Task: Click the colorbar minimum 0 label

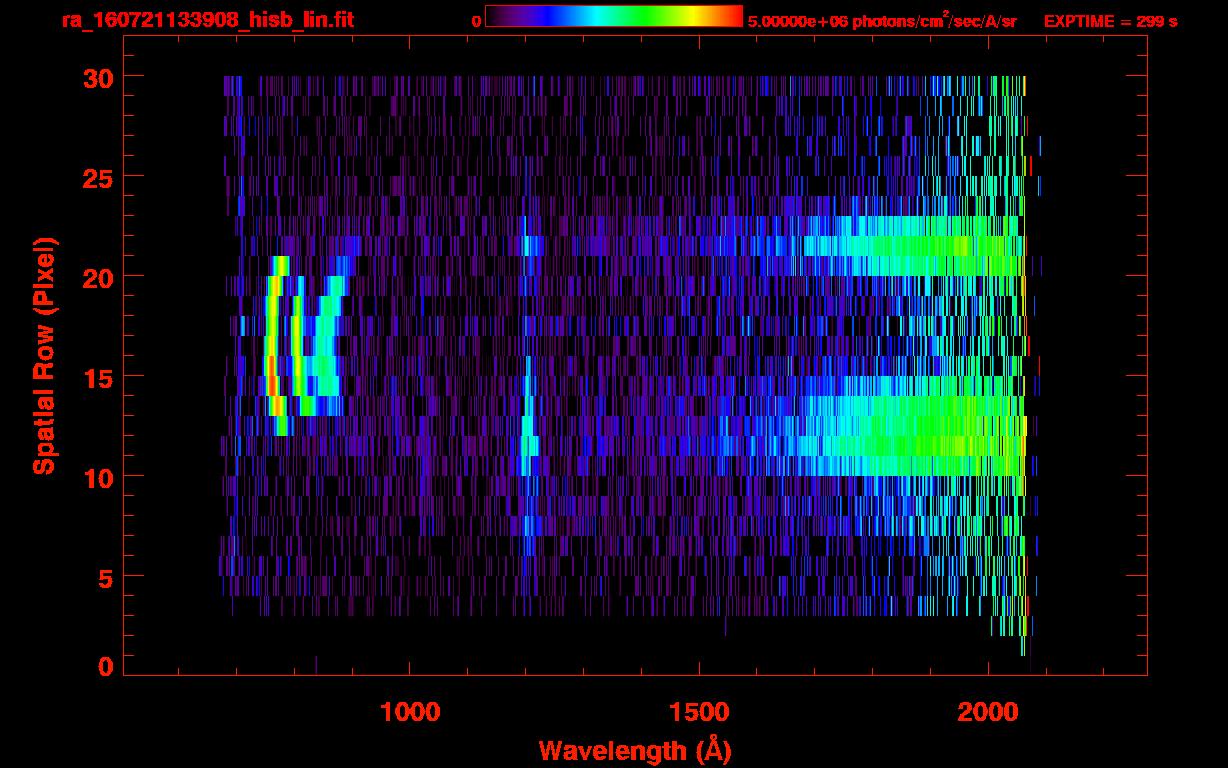Action: click(x=476, y=21)
